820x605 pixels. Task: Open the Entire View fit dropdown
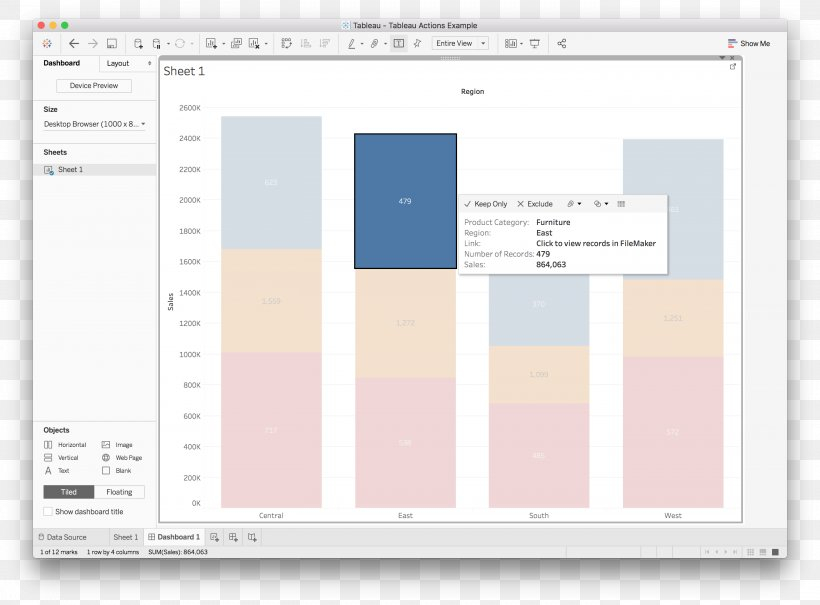tap(460, 43)
